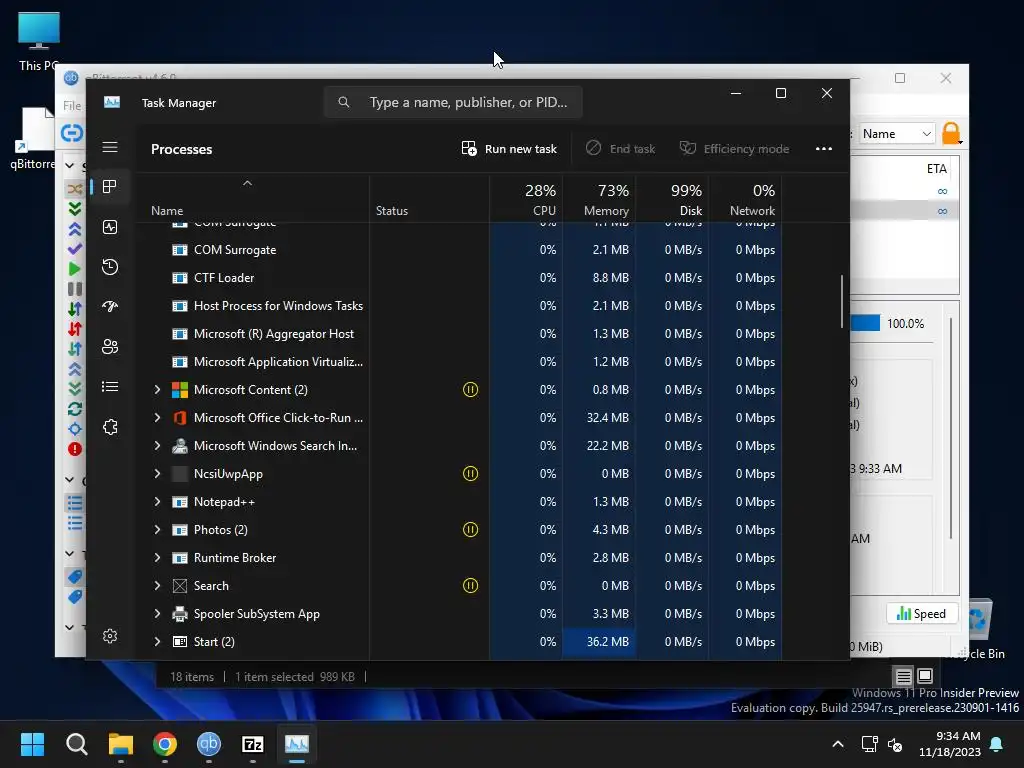The width and height of the screenshot is (1024, 768).
Task: Sort processes by CPU column
Action: (x=526, y=199)
